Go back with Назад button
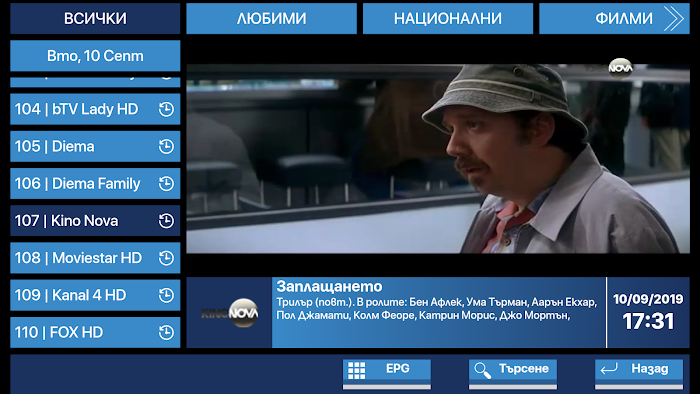 click(639, 374)
